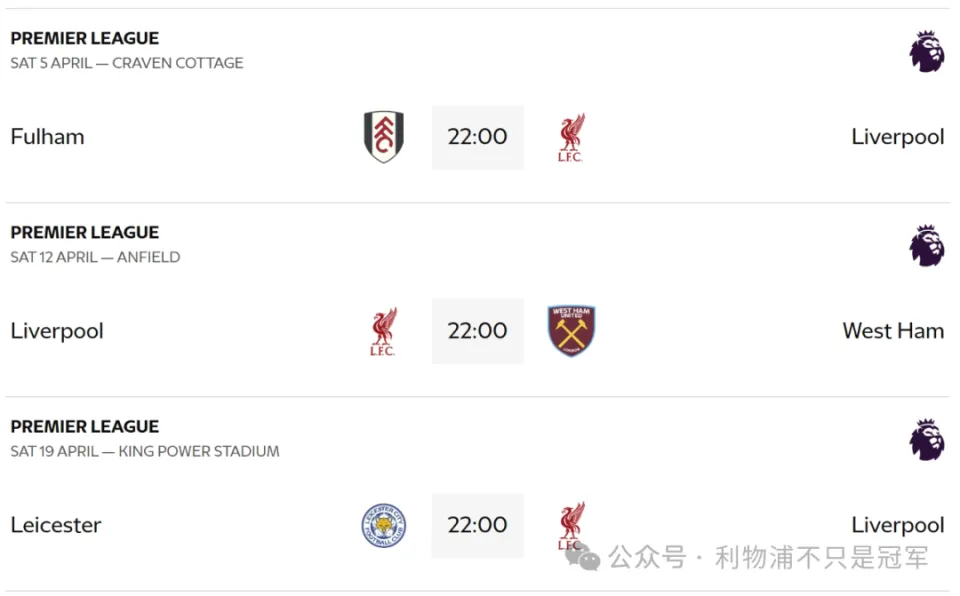The image size is (960, 596).
Task: Click Liverpool crest in the Leicester fixture
Action: click(571, 526)
